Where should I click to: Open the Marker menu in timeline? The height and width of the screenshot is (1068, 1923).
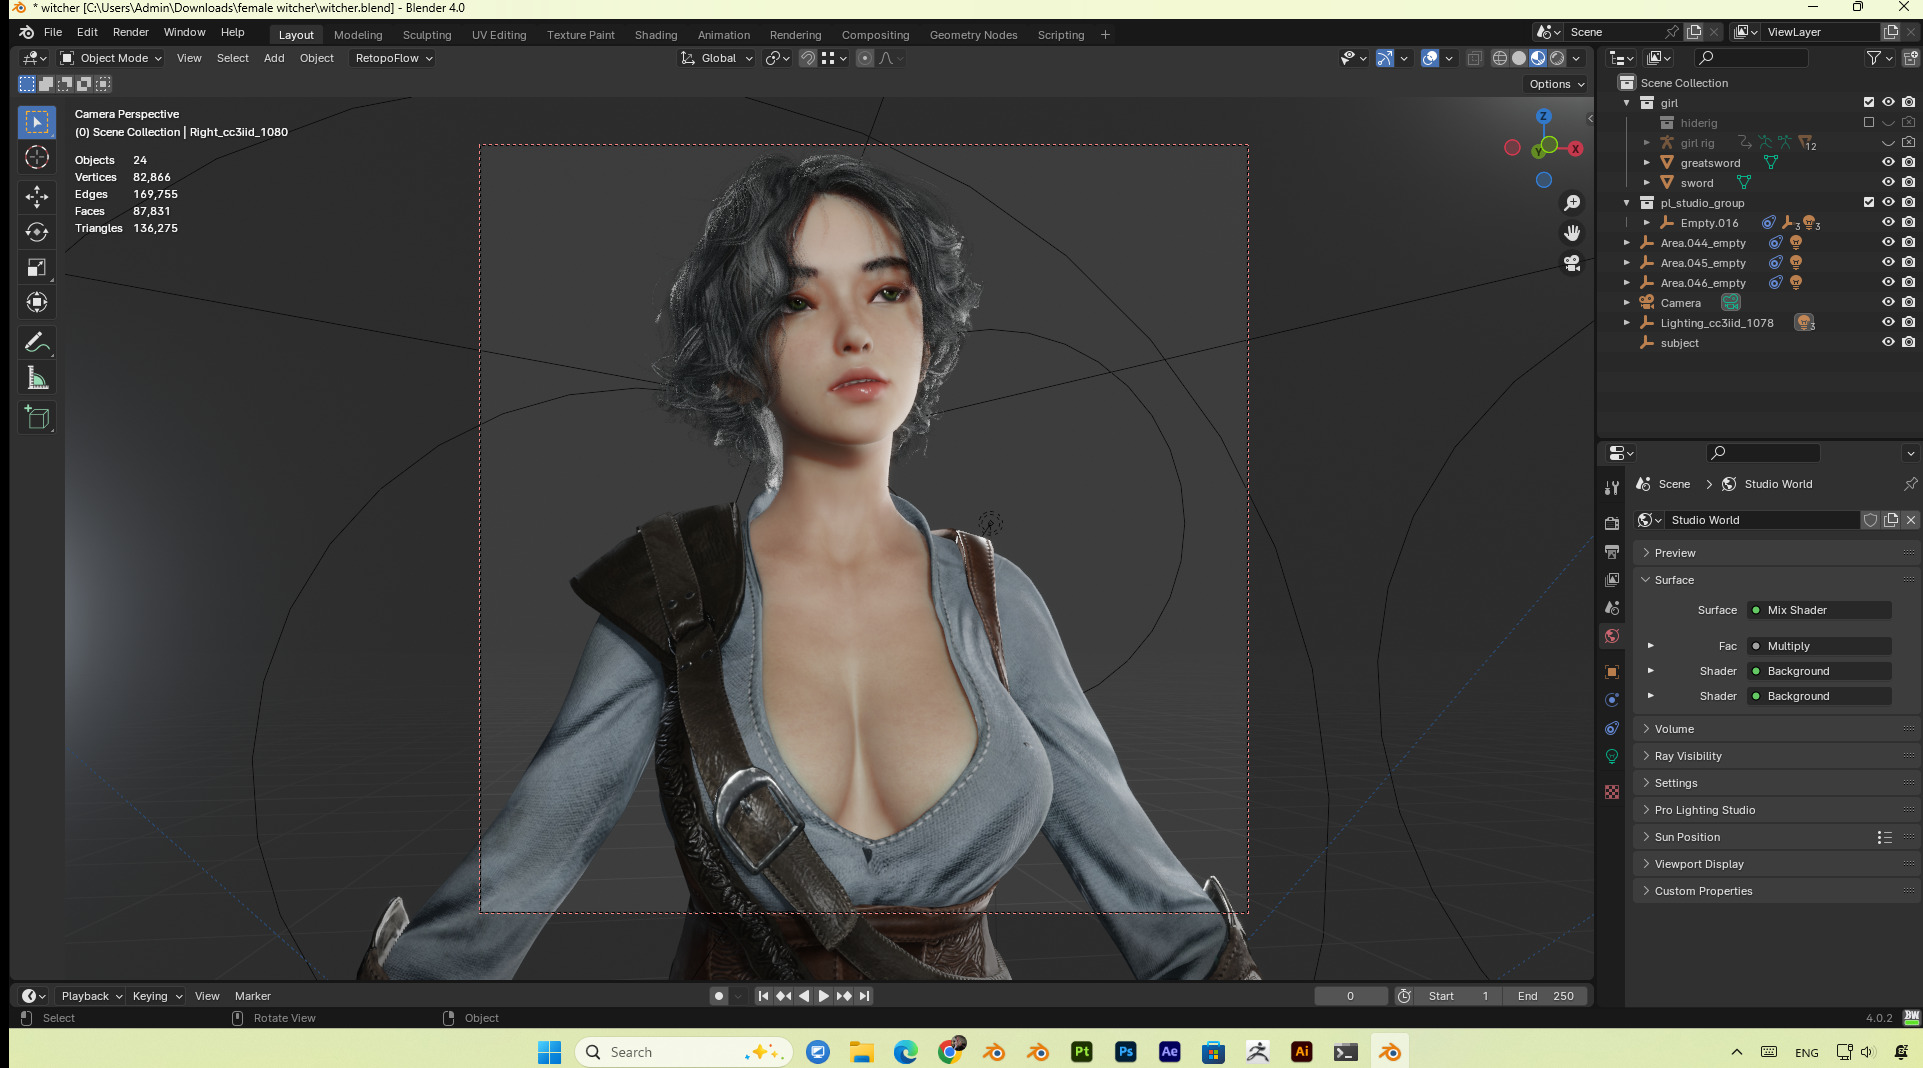point(252,996)
